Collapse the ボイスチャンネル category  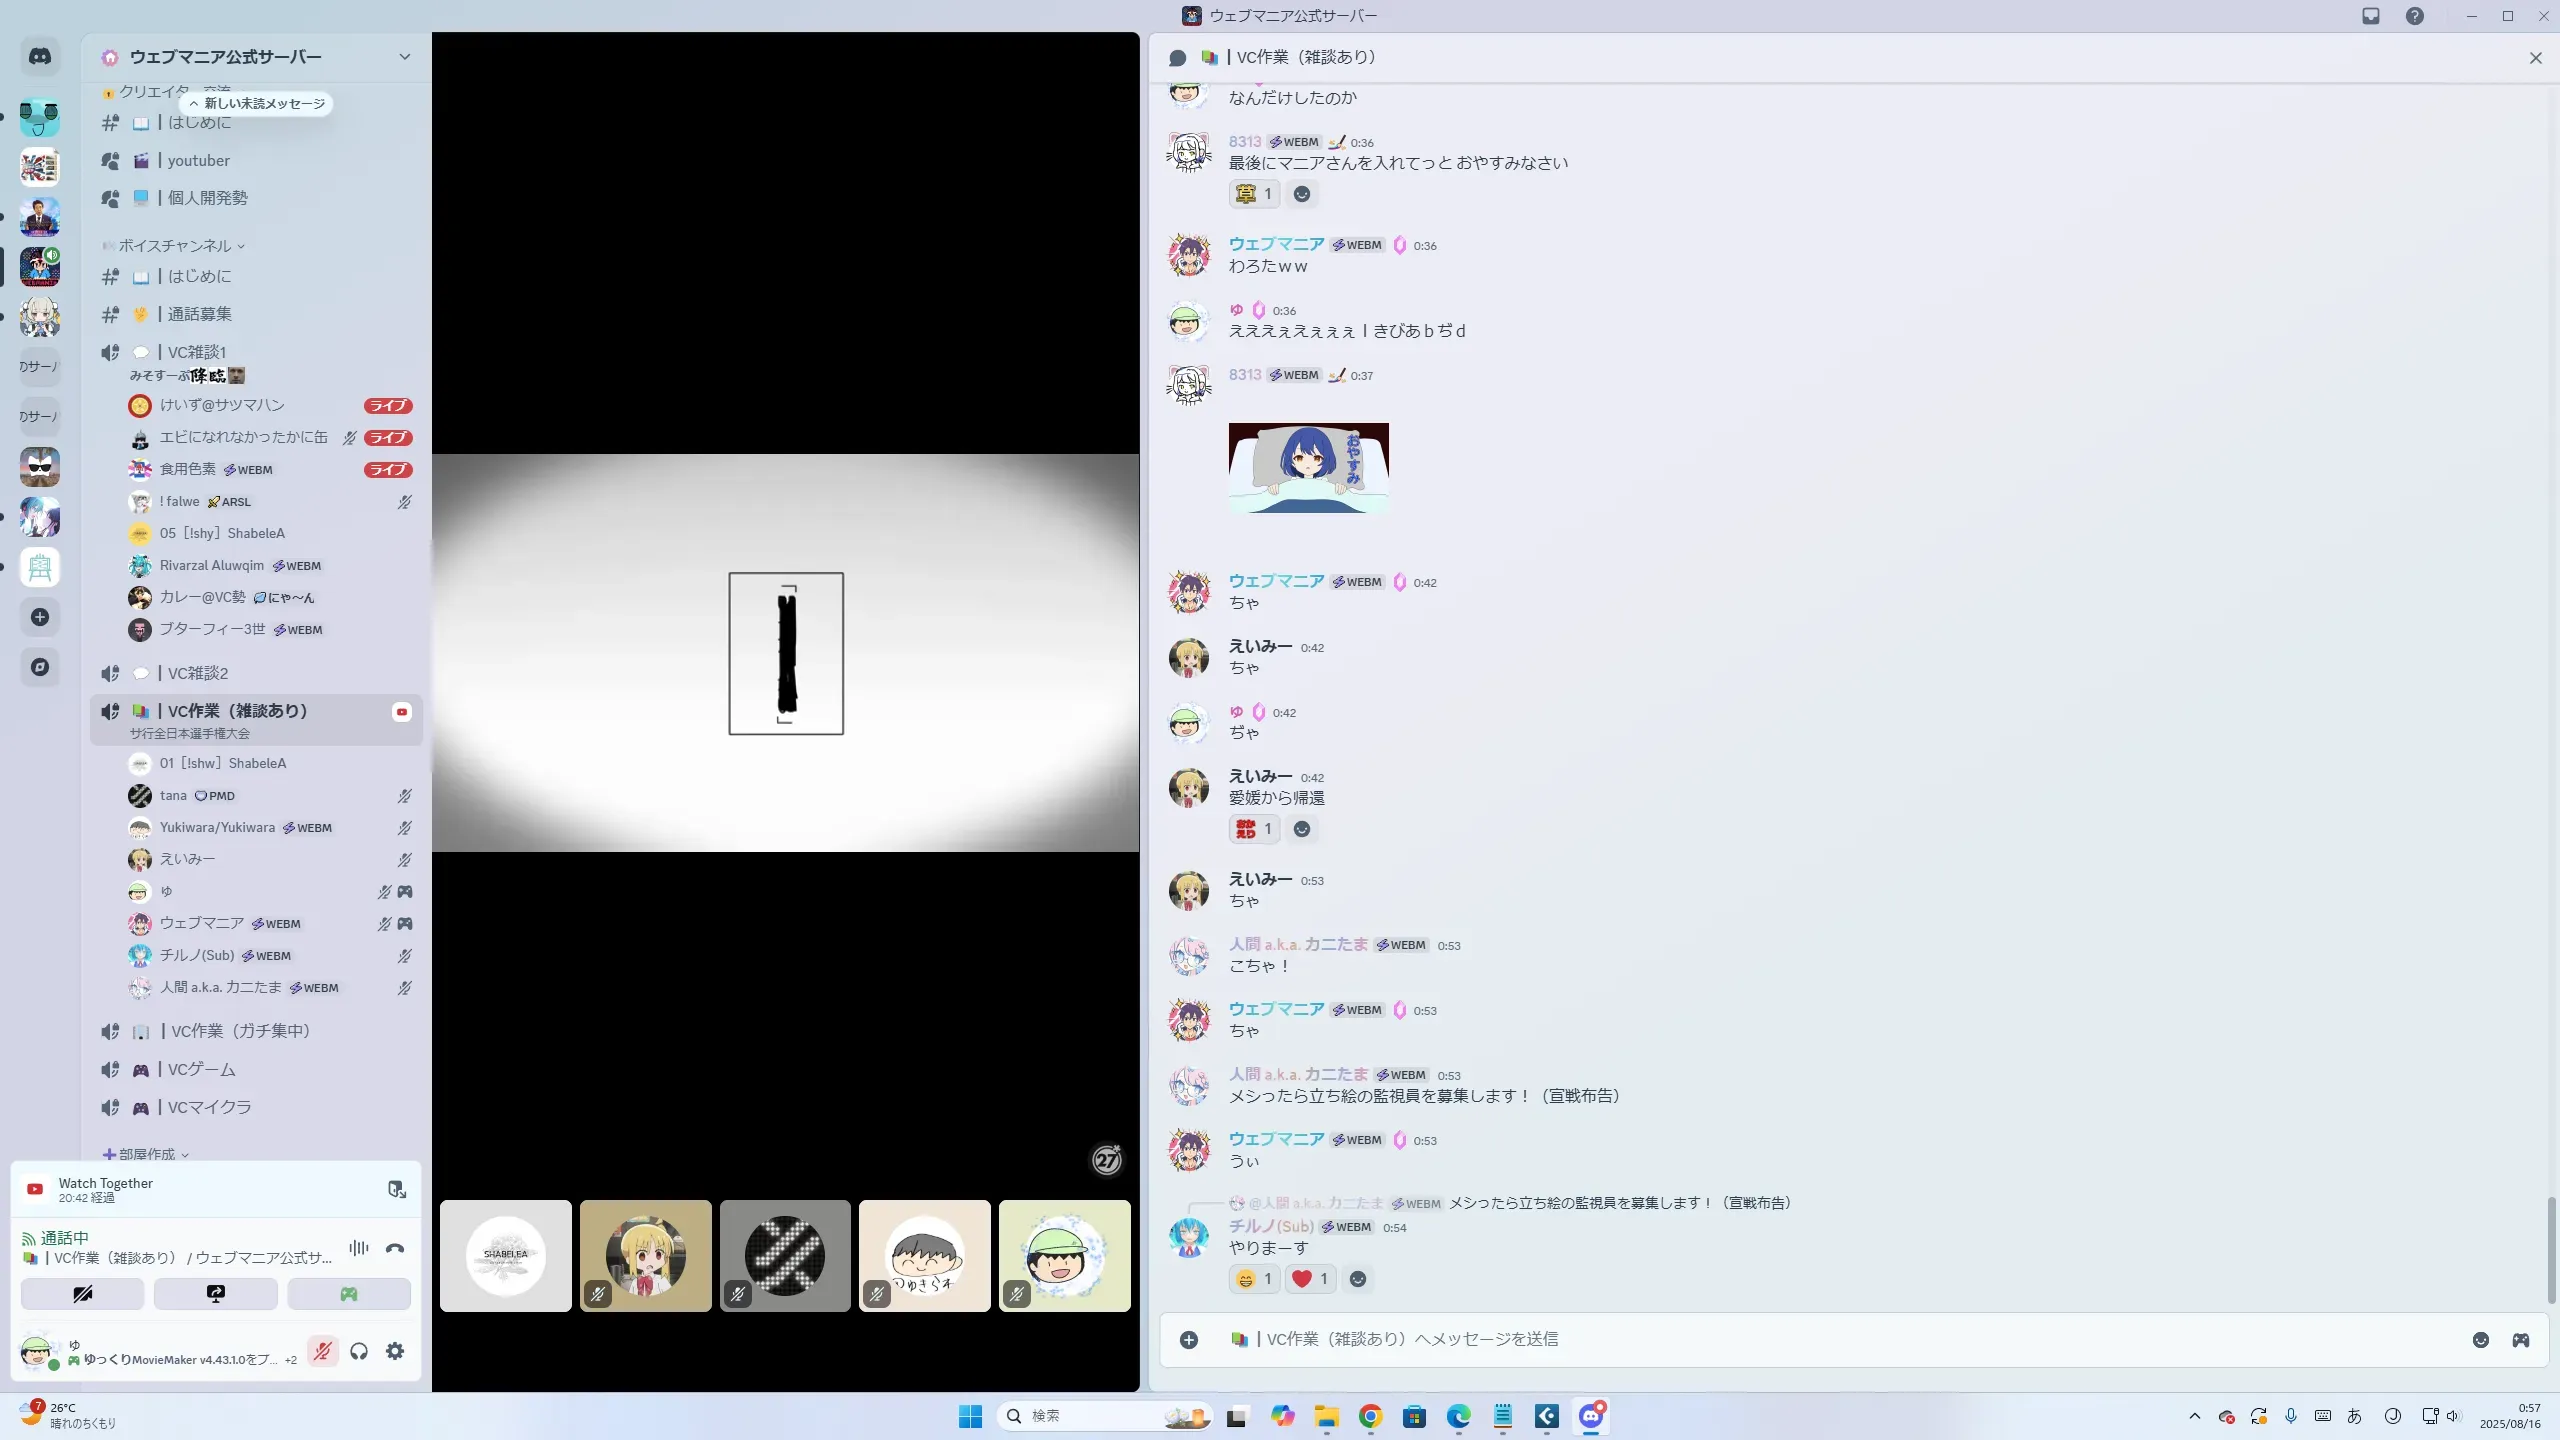tap(175, 246)
